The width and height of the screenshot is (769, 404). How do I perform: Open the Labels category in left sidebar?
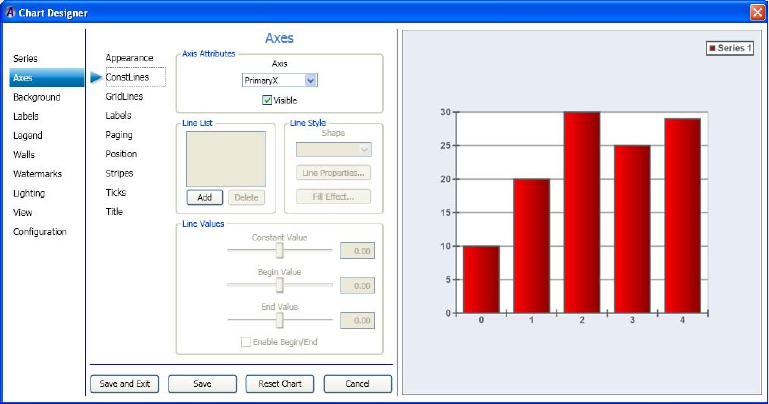pyautogui.click(x=26, y=116)
